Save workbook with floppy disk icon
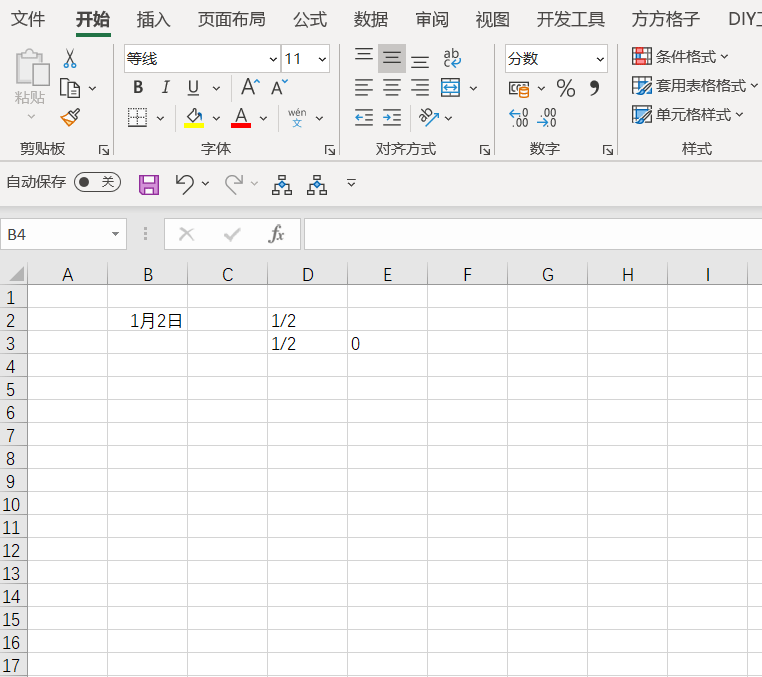Screen dimensions: 762x677 pyautogui.click(x=149, y=185)
